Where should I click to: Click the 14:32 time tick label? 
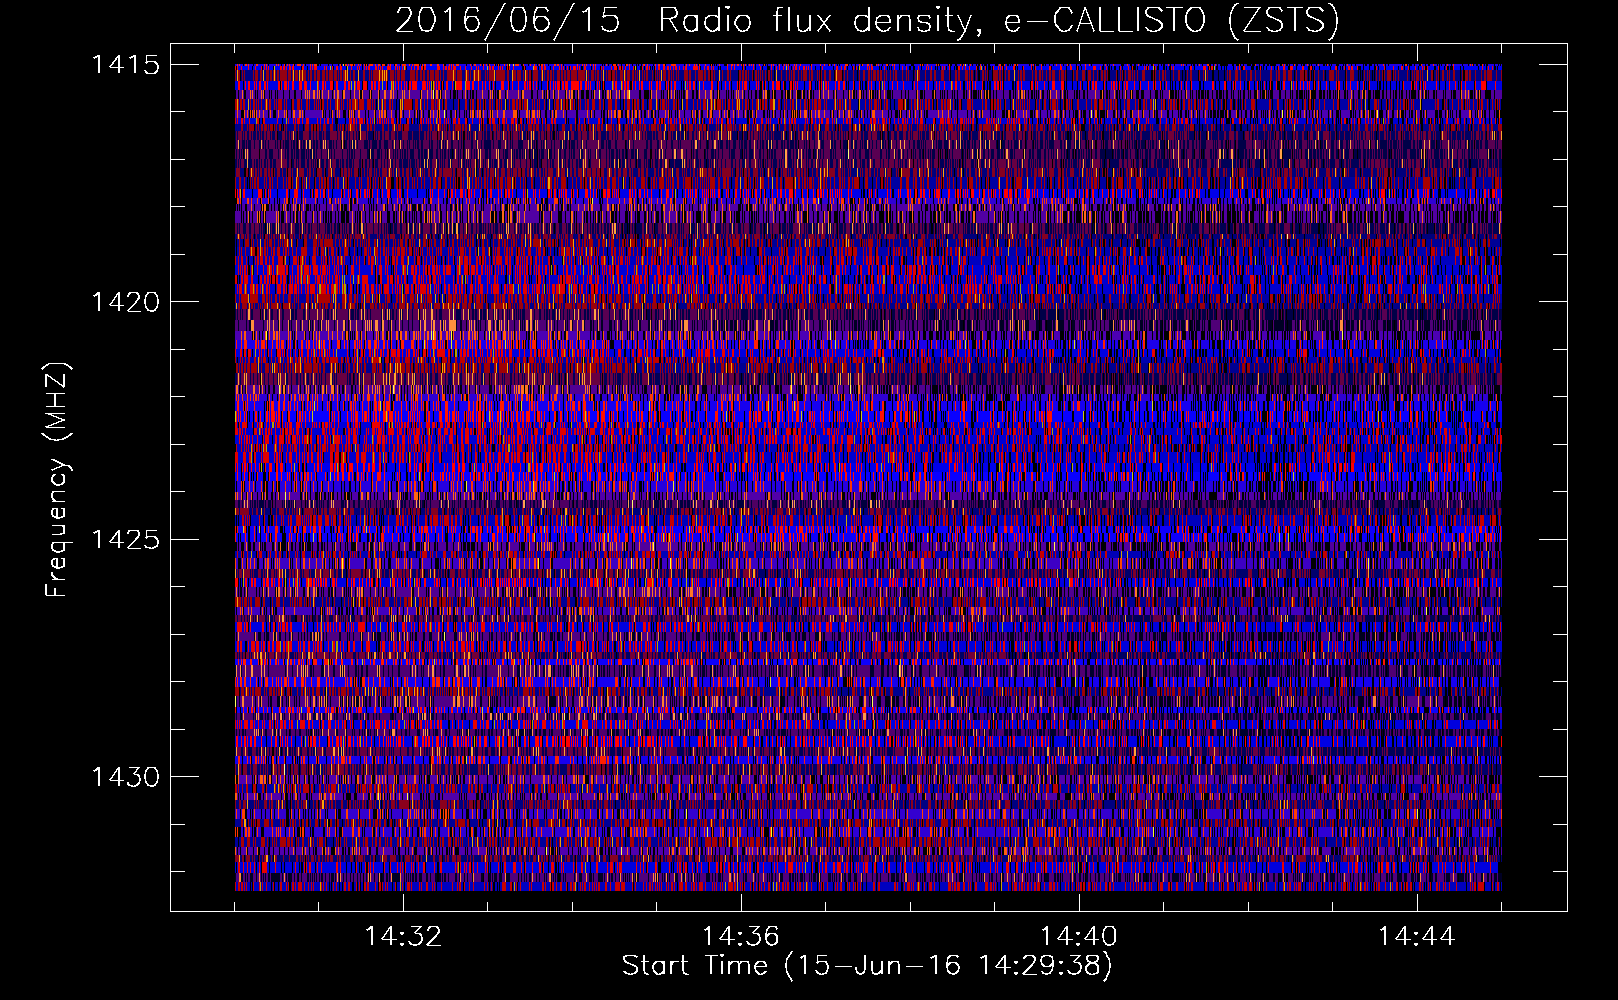(403, 937)
